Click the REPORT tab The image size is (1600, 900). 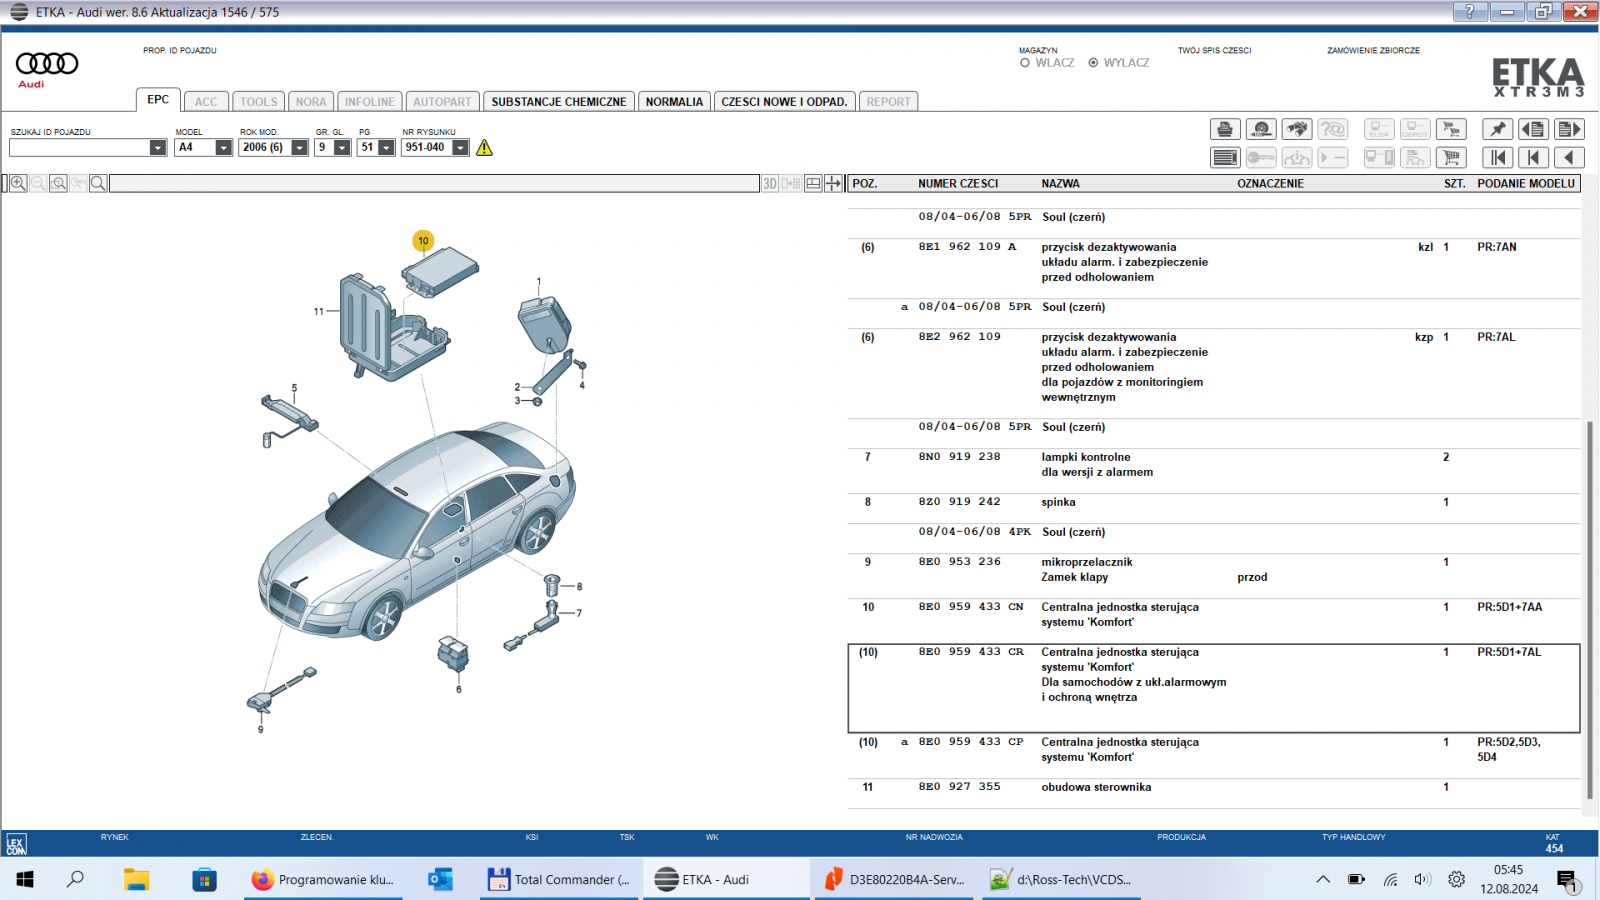pos(888,101)
